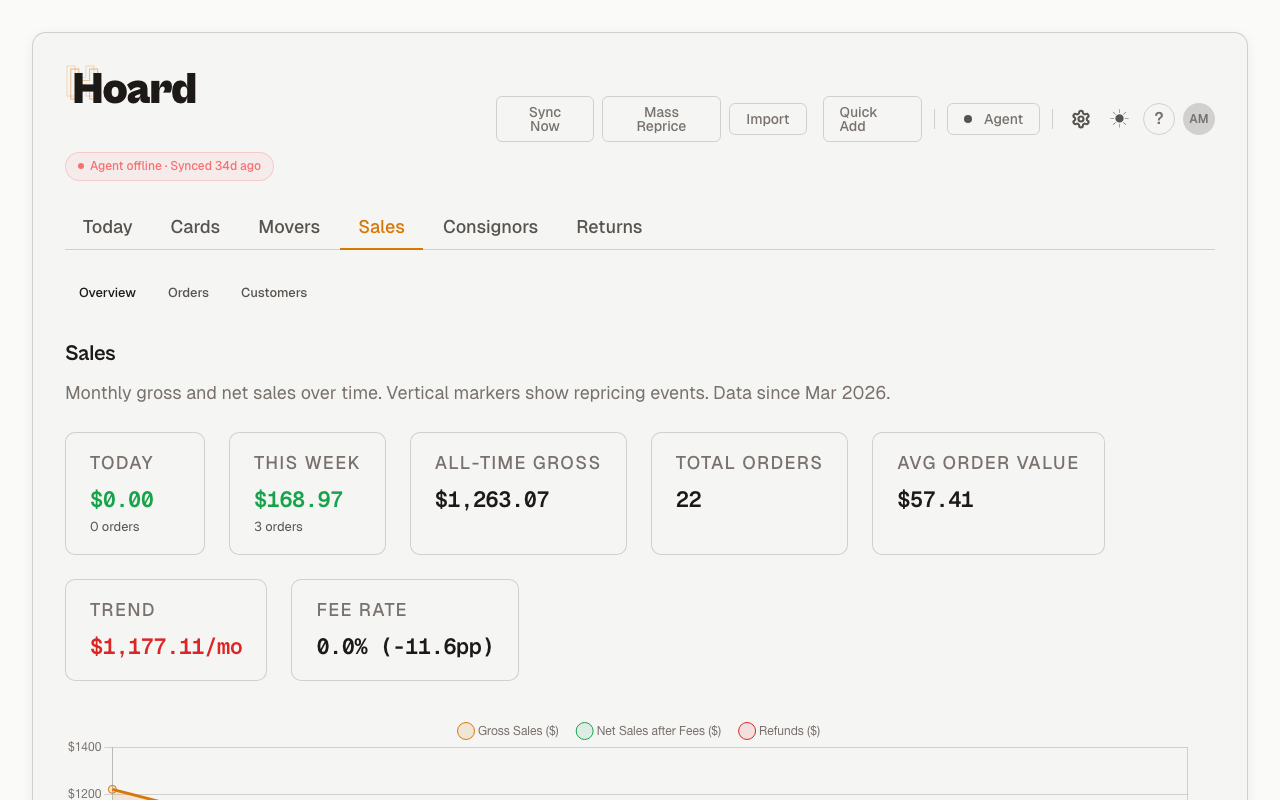Image resolution: width=1280 pixels, height=800 pixels.
Task: Toggle Net Sales after Fees legend series
Action: tap(649, 731)
